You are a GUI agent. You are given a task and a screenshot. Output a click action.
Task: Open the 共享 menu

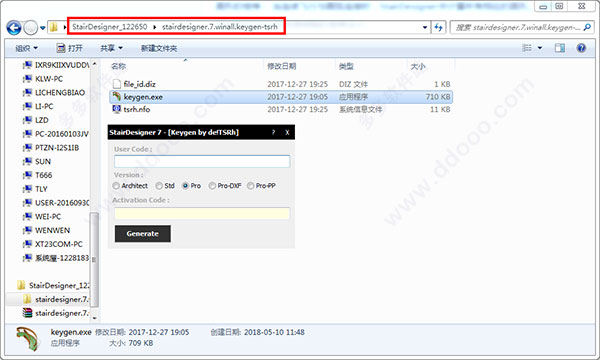point(111,48)
